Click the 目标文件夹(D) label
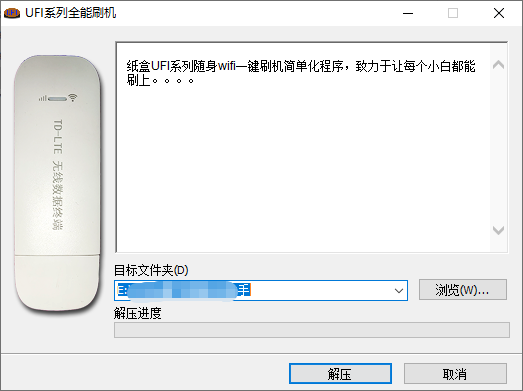The width and height of the screenshot is (523, 391). [151, 270]
